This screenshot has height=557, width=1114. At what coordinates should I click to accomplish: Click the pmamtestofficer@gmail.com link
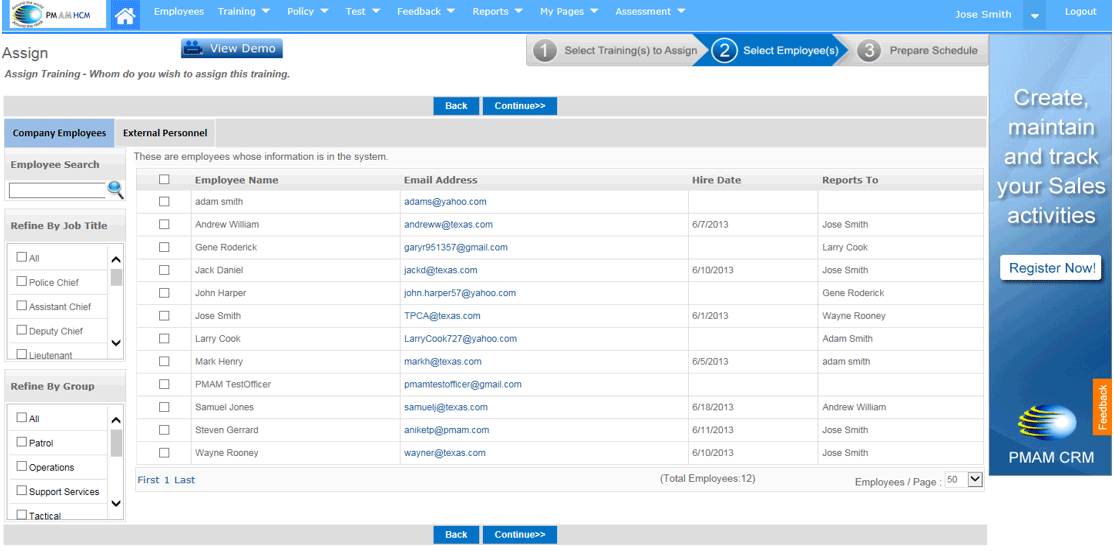(463, 384)
